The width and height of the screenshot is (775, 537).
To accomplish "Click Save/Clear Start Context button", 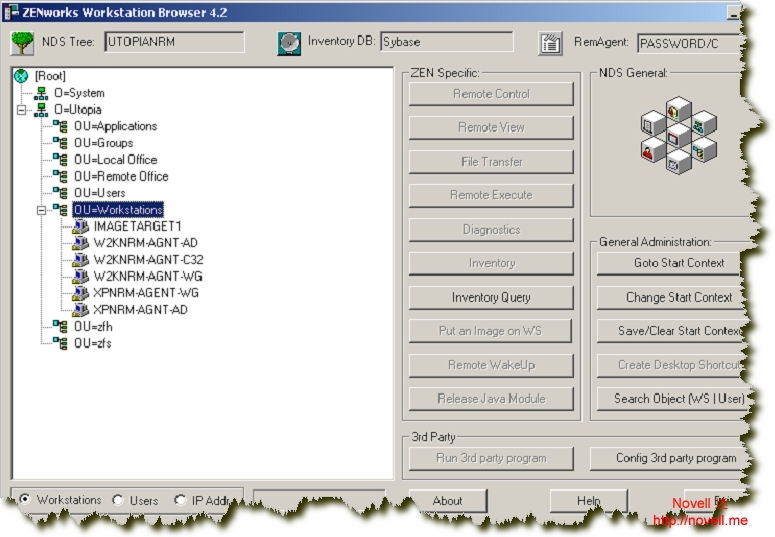I will (x=671, y=331).
